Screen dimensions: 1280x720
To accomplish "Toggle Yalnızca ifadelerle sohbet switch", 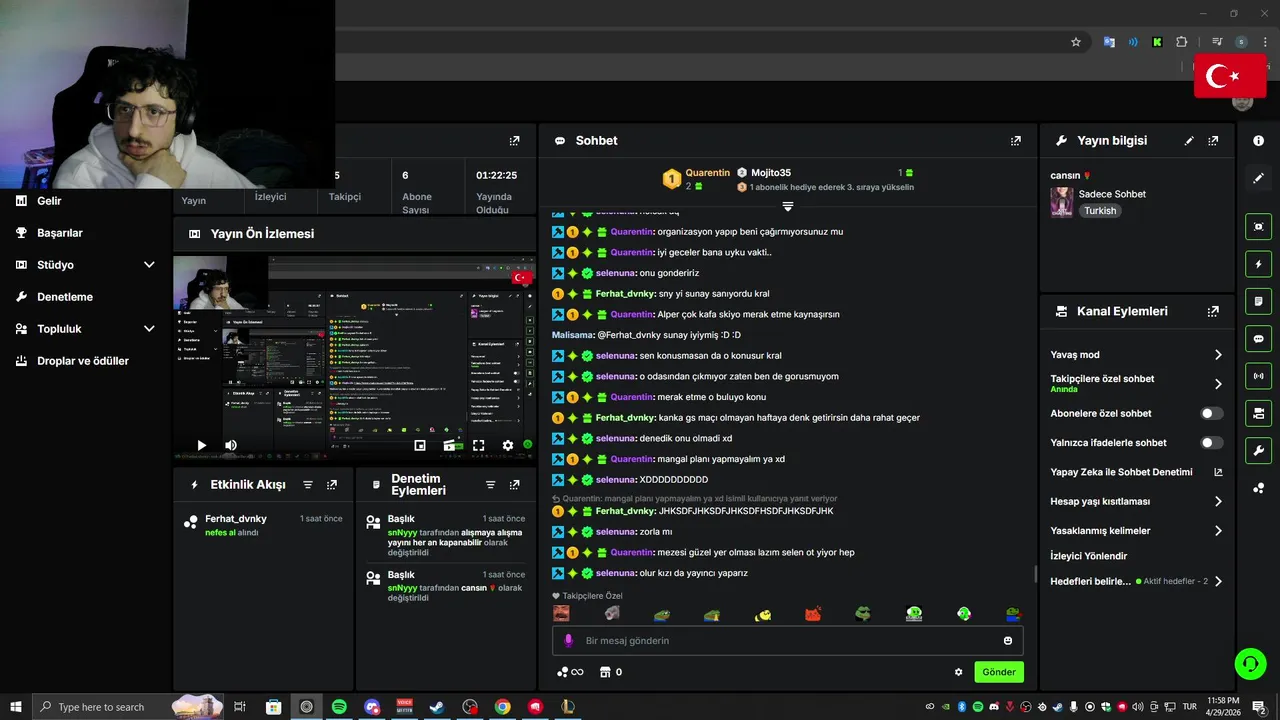I will (1211, 442).
